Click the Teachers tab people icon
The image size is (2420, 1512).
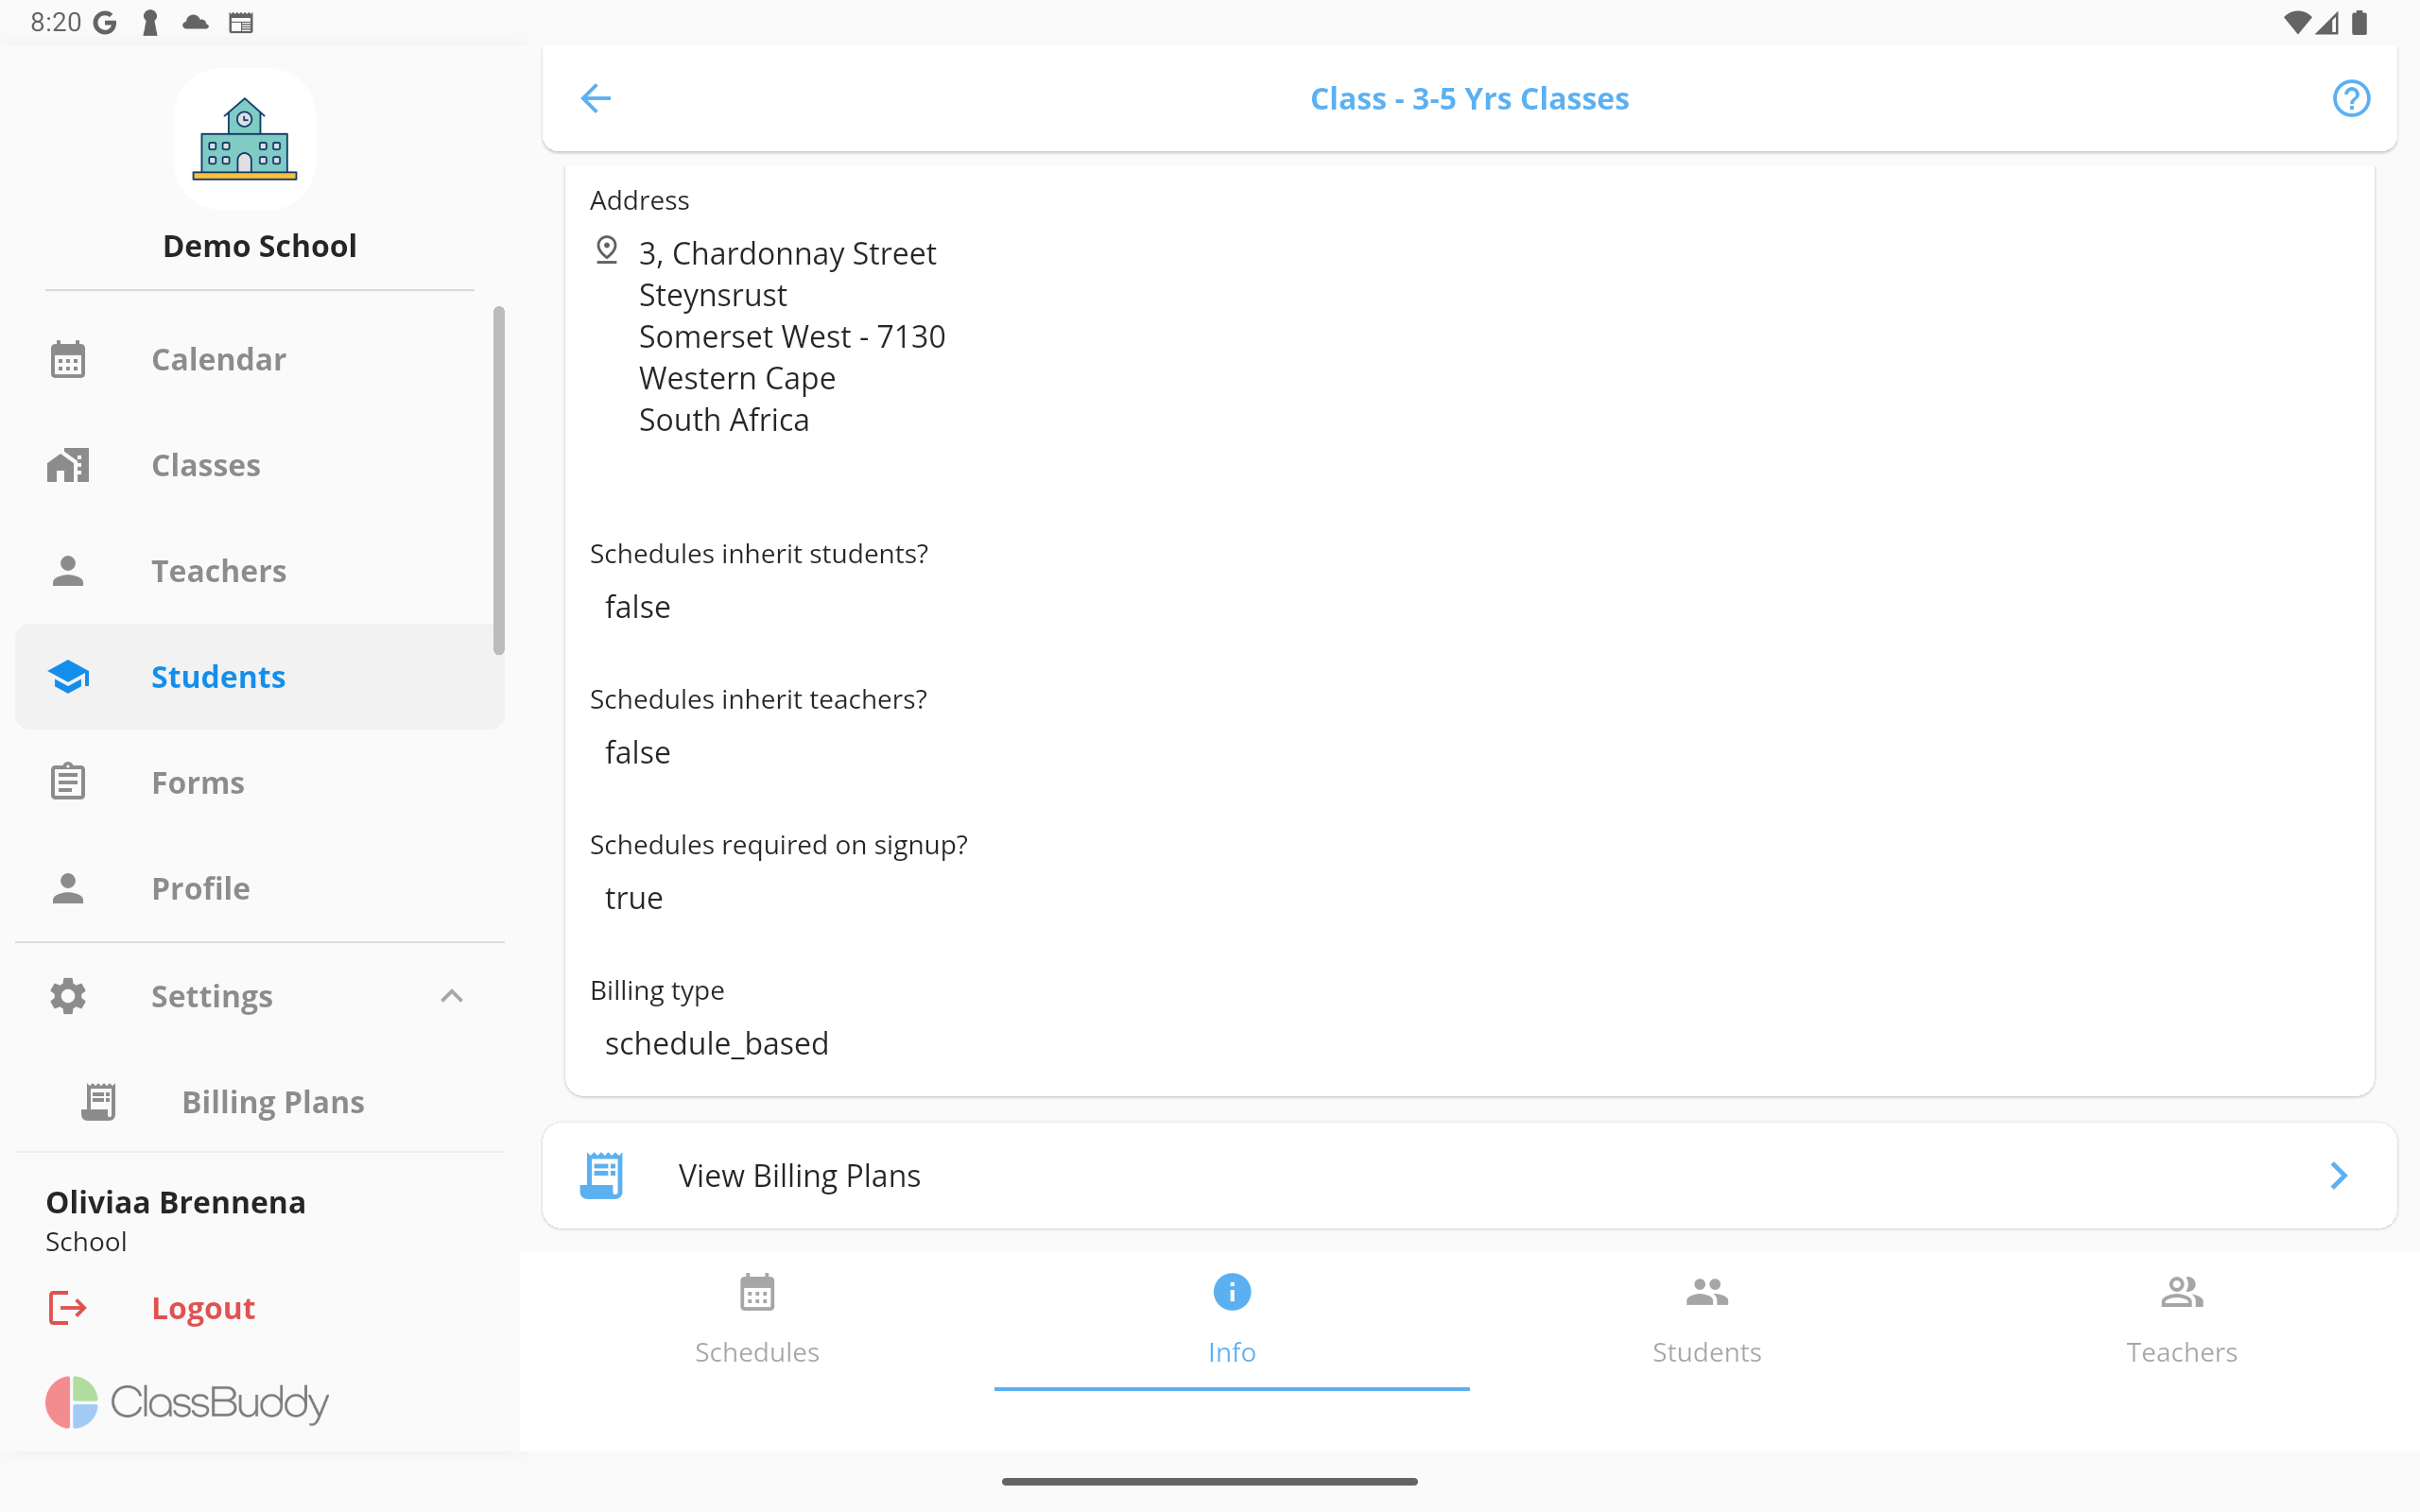point(2181,1292)
